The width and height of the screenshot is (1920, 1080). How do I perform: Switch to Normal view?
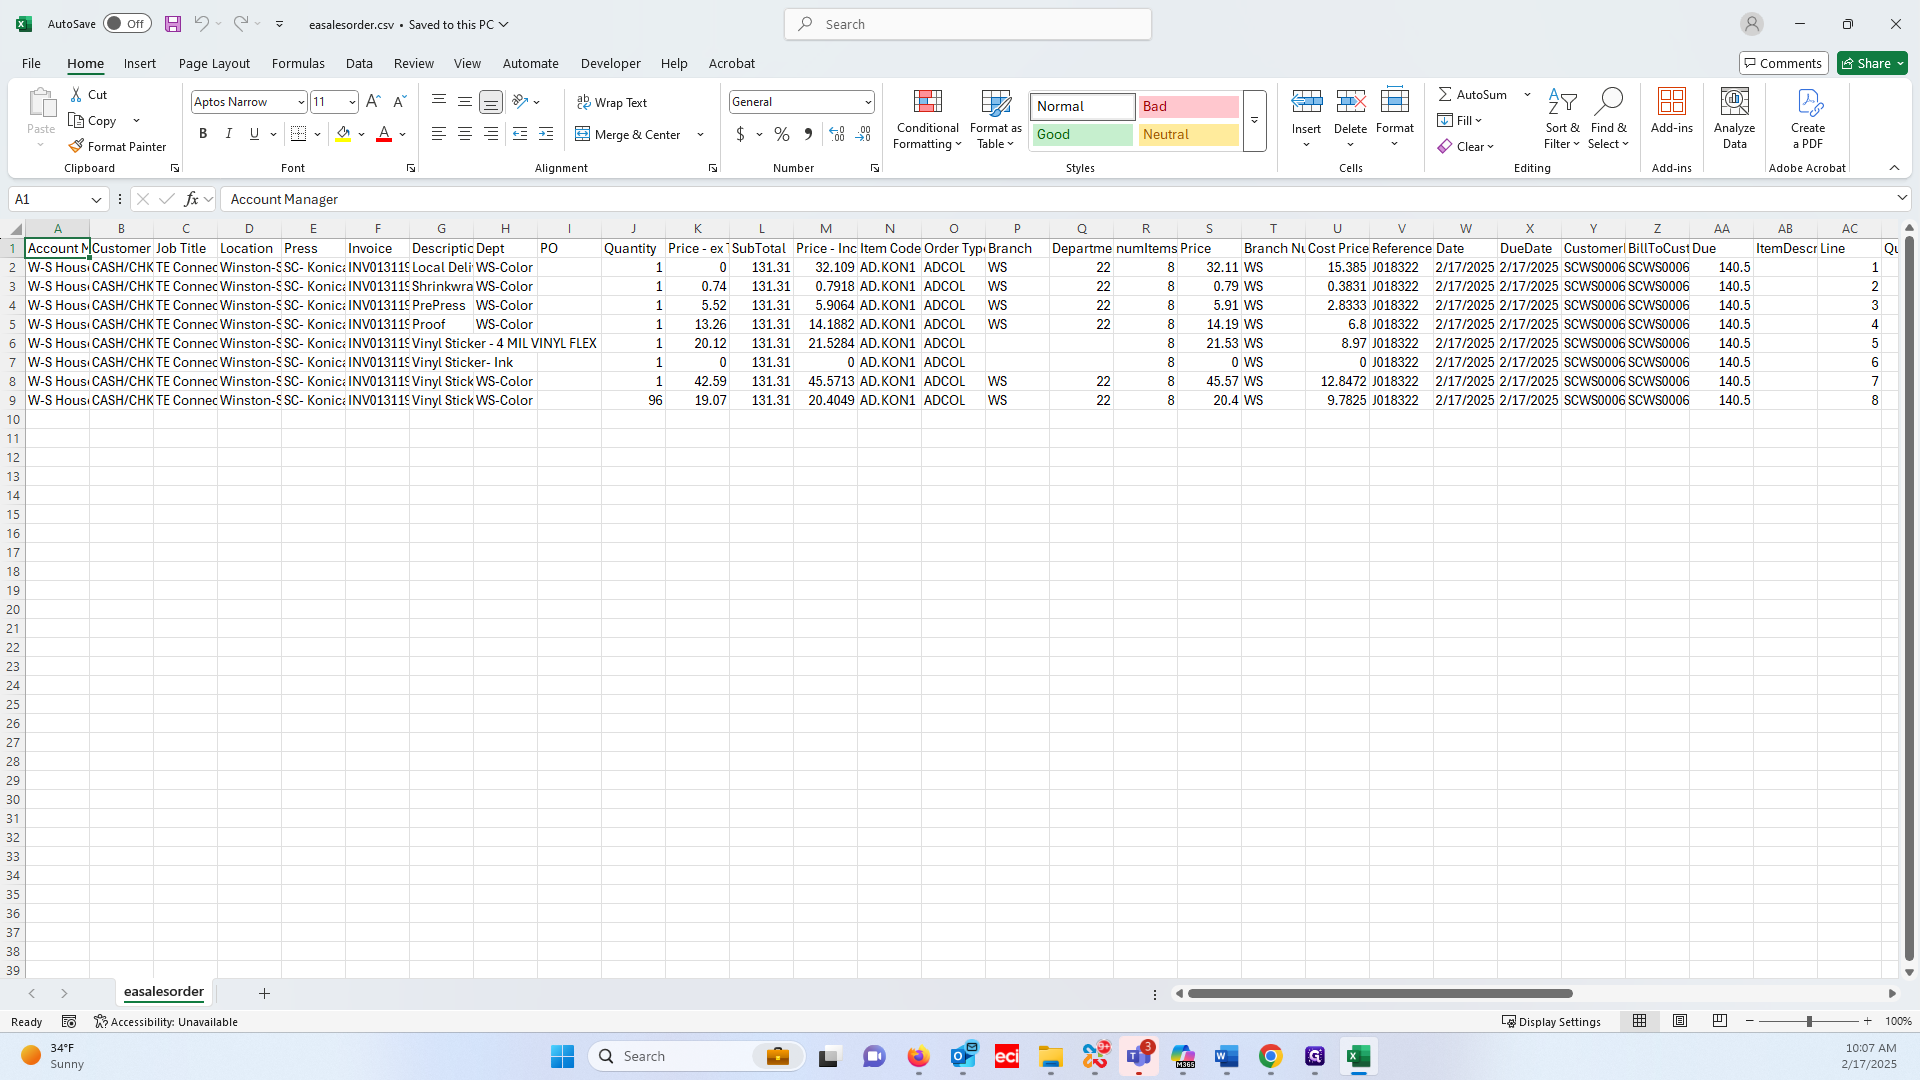point(1639,1021)
